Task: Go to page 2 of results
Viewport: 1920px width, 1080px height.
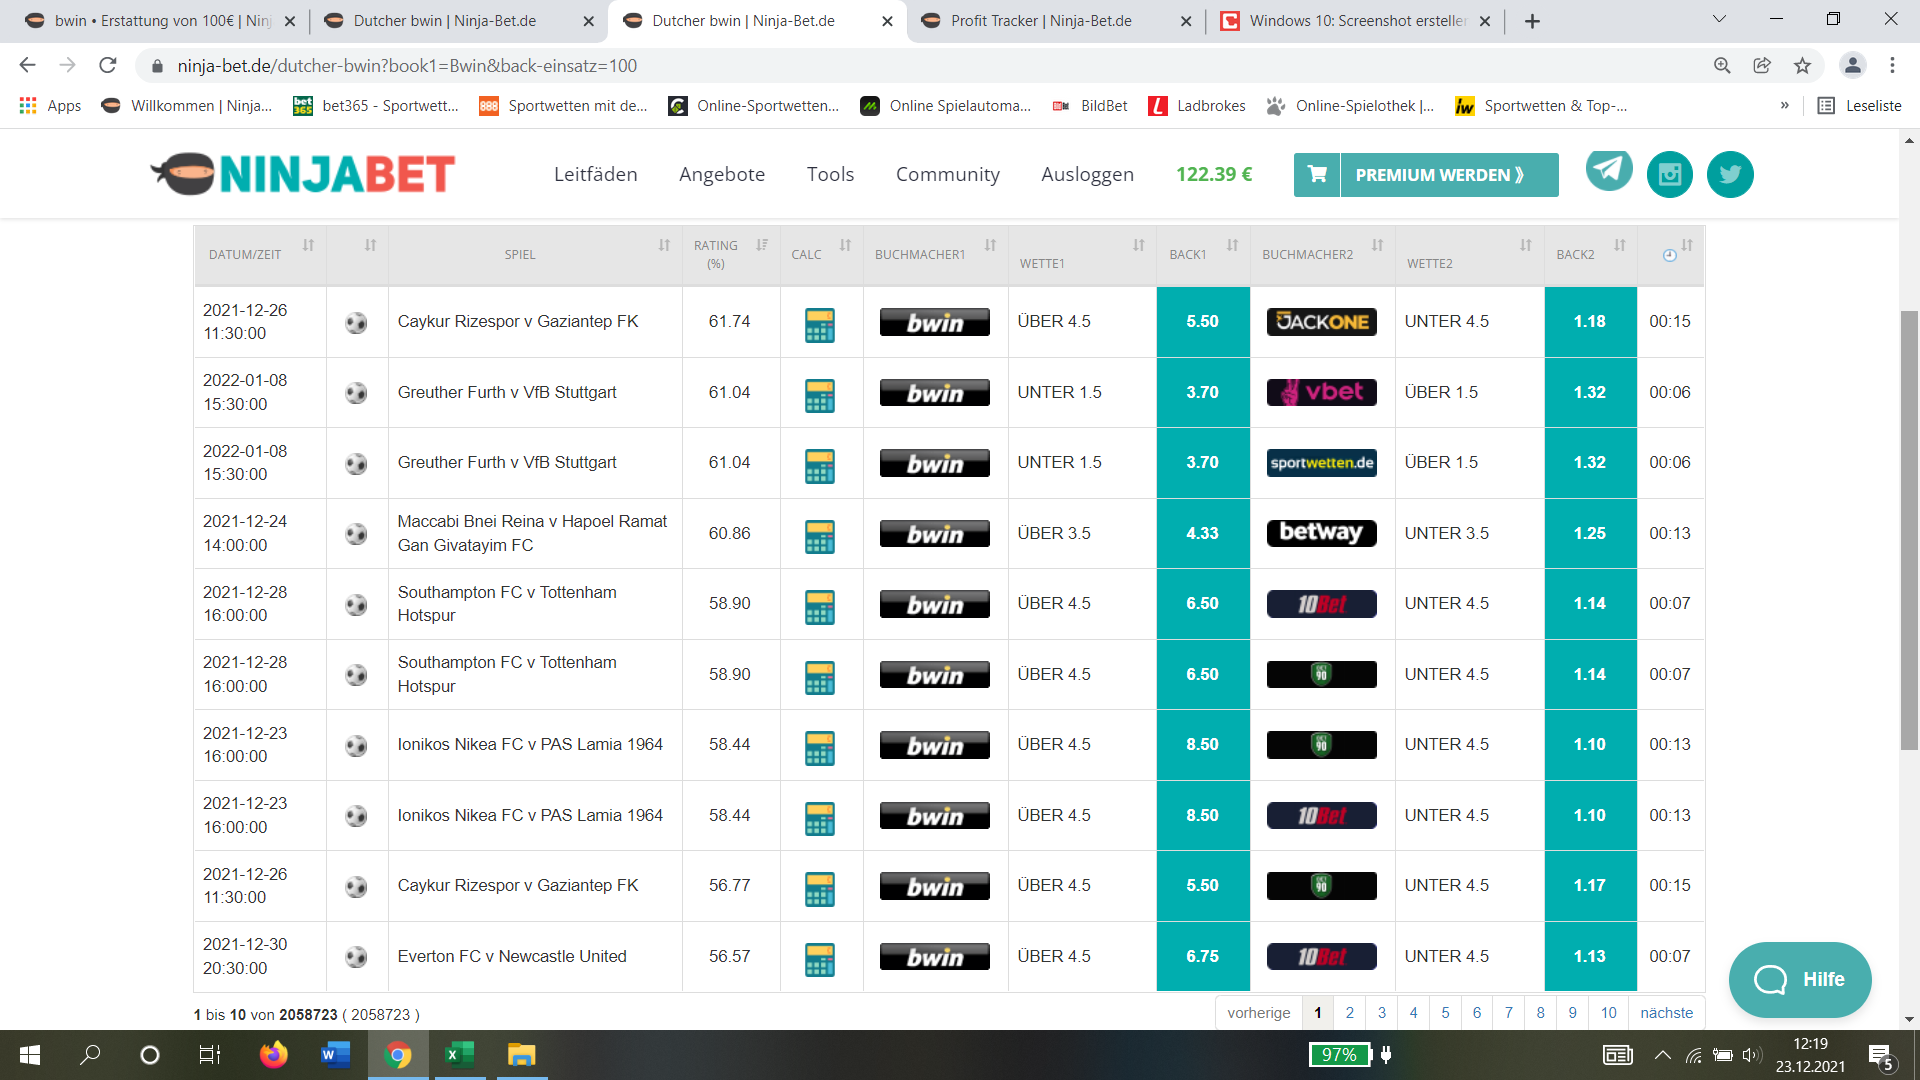Action: tap(1349, 1013)
